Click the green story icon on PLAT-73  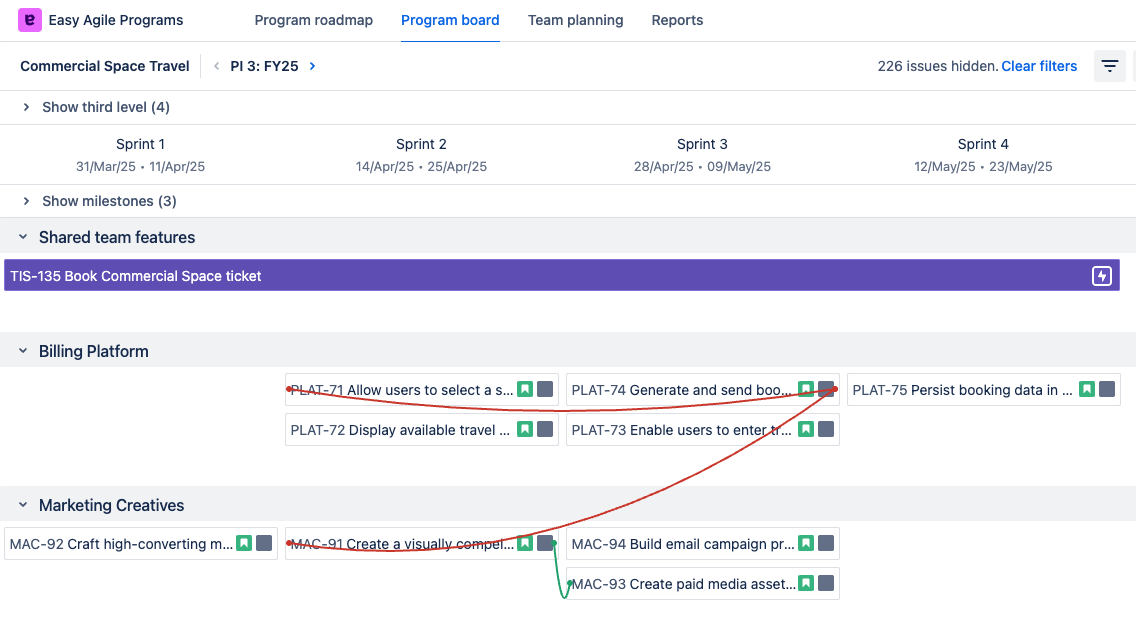806,429
